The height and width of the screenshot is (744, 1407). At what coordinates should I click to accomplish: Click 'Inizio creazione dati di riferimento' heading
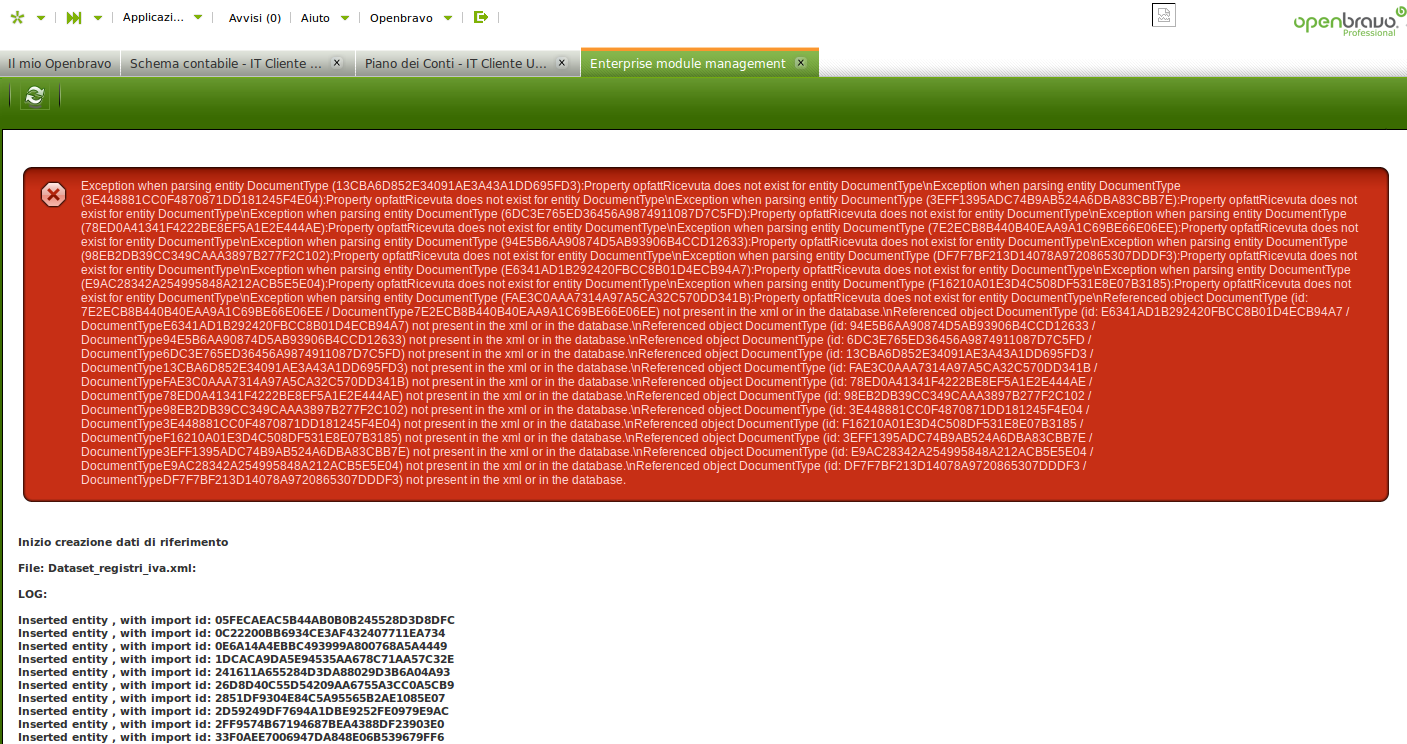(123, 542)
